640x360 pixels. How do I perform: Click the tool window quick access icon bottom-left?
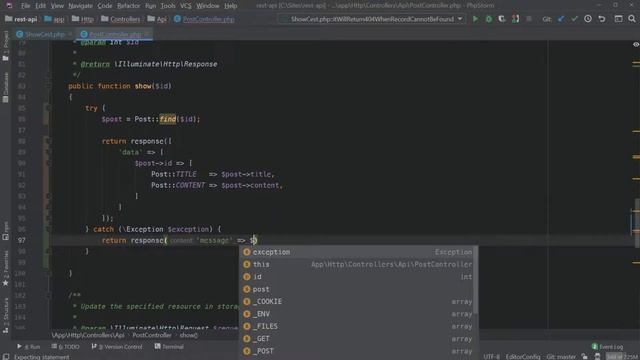(x=6, y=357)
